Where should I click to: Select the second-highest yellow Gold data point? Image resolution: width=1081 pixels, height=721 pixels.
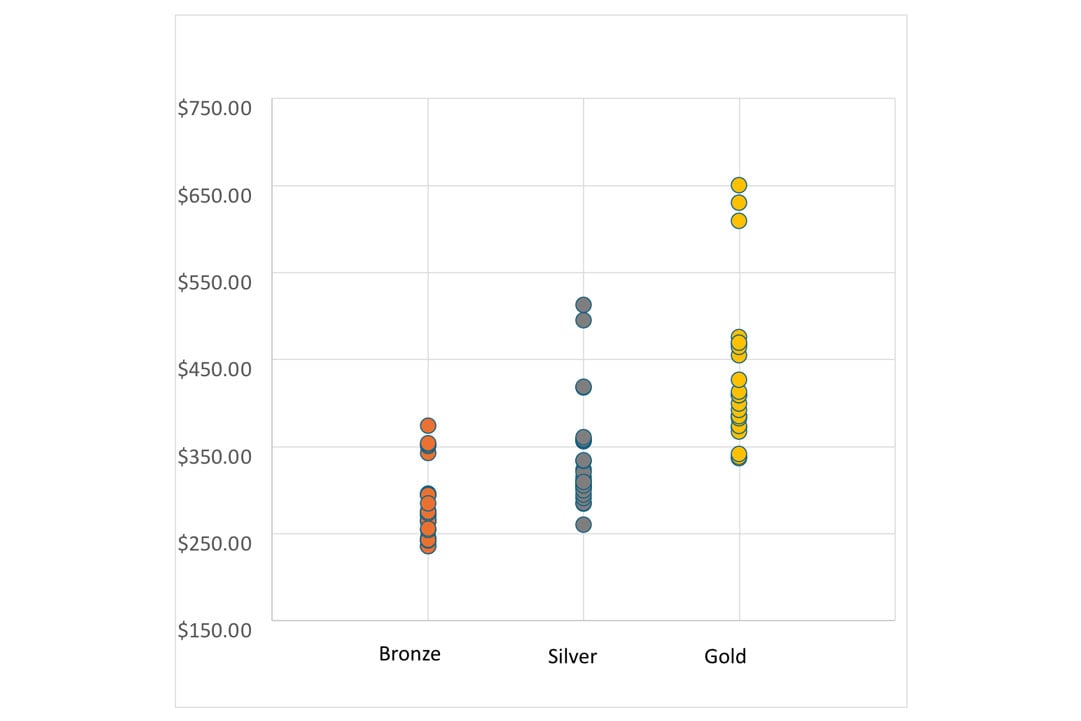pyautogui.click(x=739, y=203)
